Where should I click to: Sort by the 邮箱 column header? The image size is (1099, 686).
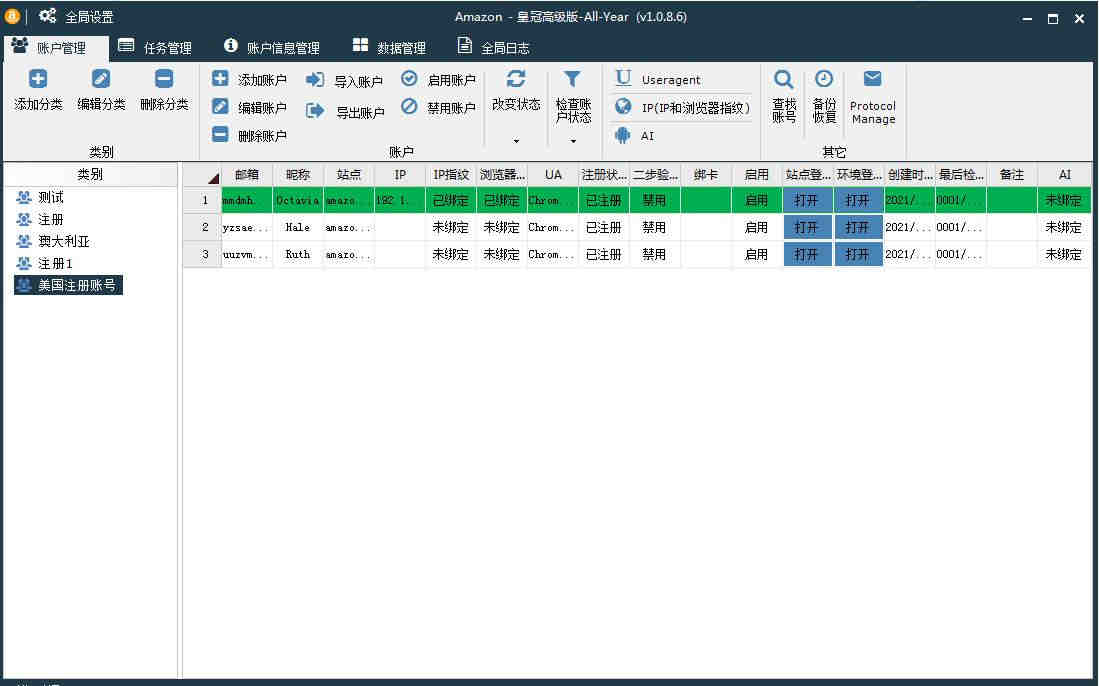247,175
